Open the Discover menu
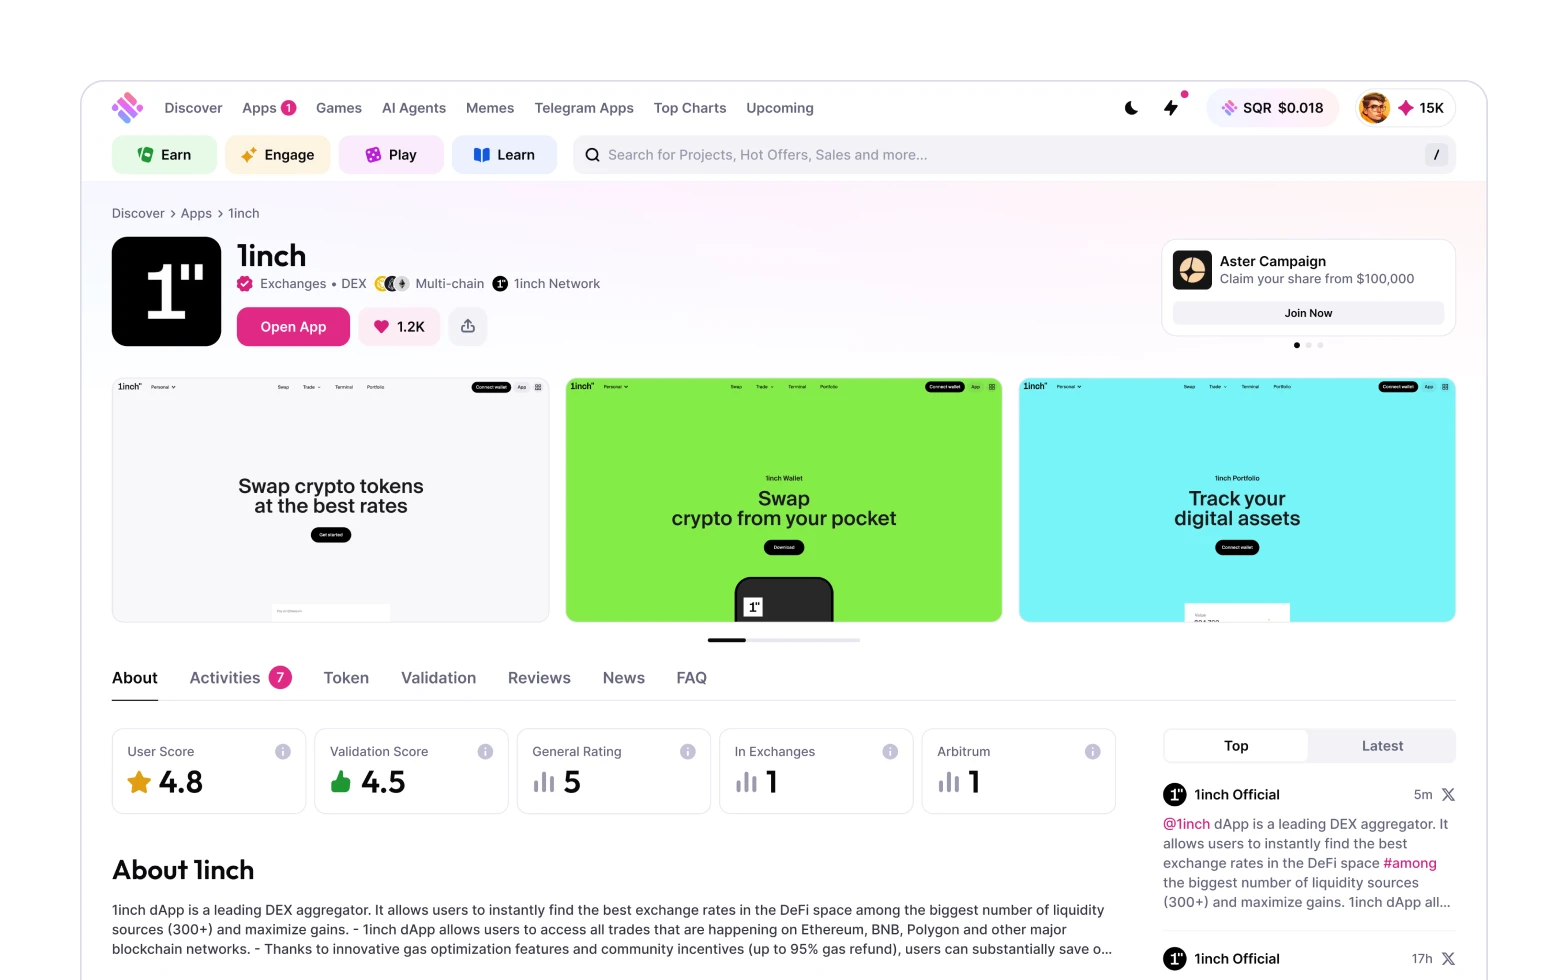This screenshot has width=1568, height=980. (x=193, y=108)
